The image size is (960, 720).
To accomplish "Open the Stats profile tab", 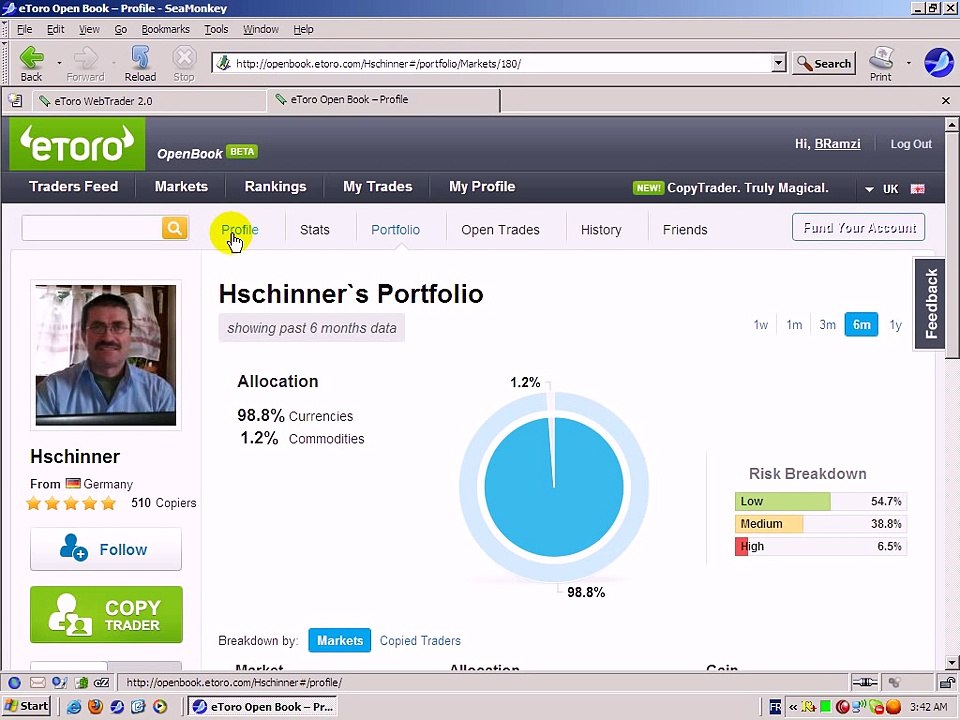I will (315, 230).
